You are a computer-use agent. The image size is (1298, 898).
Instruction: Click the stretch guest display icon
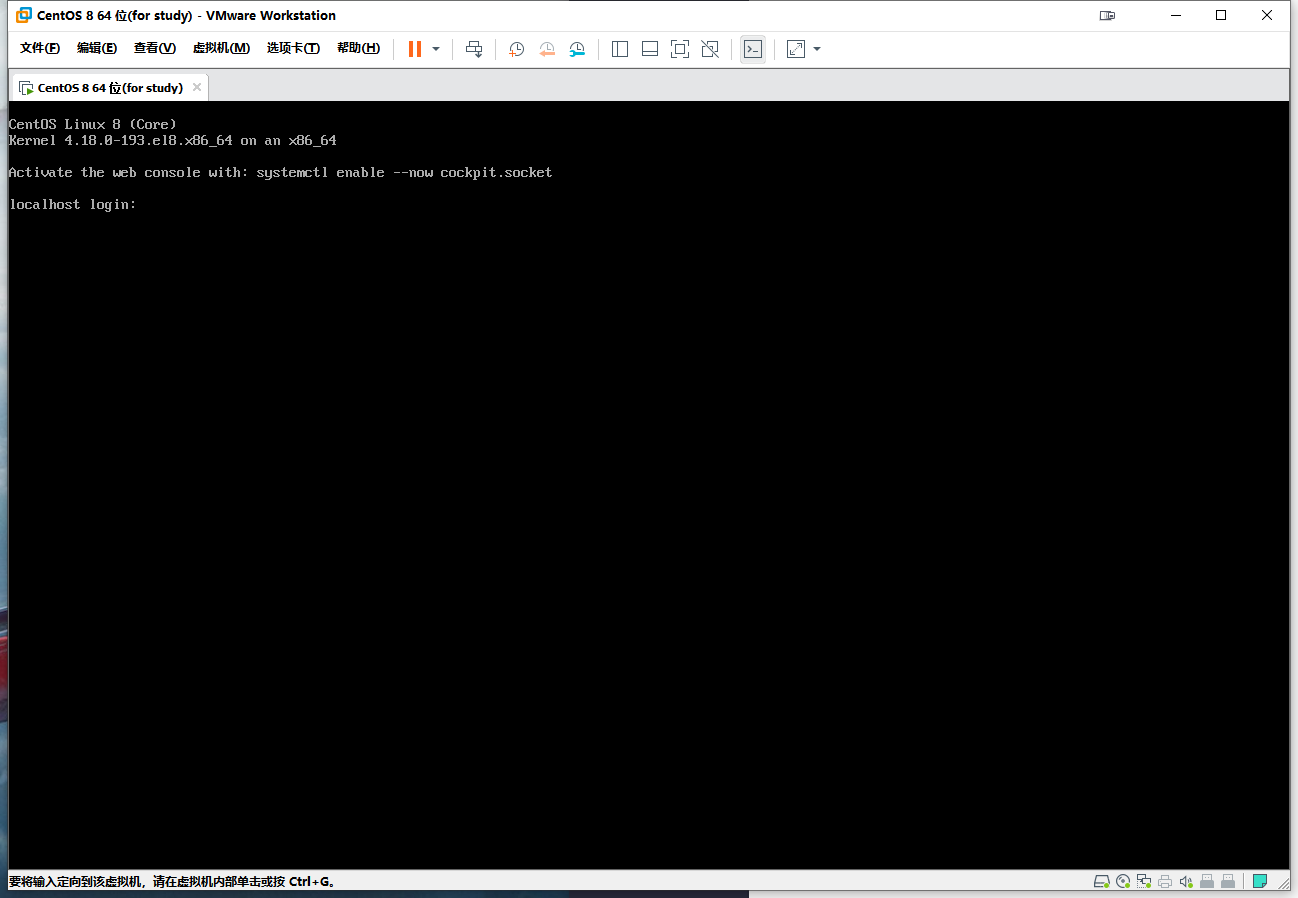(x=796, y=49)
